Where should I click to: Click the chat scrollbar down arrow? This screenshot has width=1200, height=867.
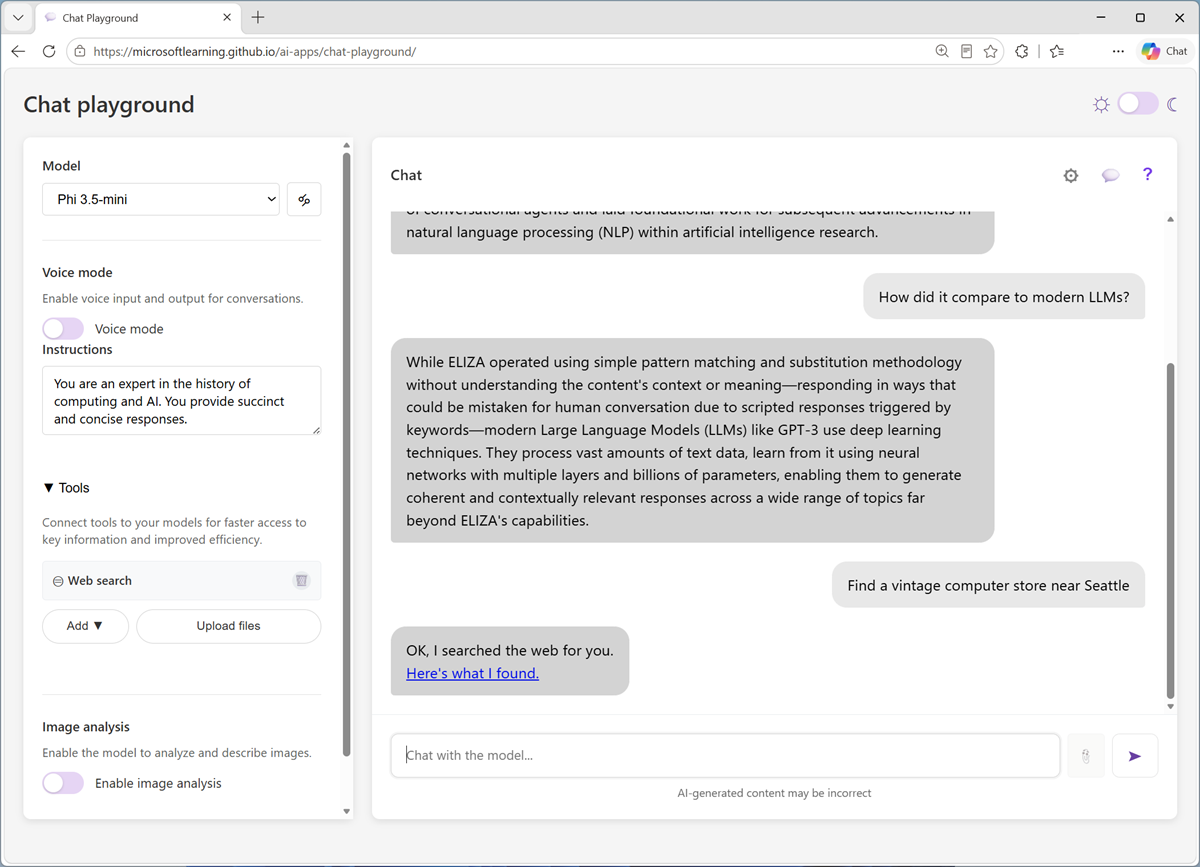point(1171,707)
